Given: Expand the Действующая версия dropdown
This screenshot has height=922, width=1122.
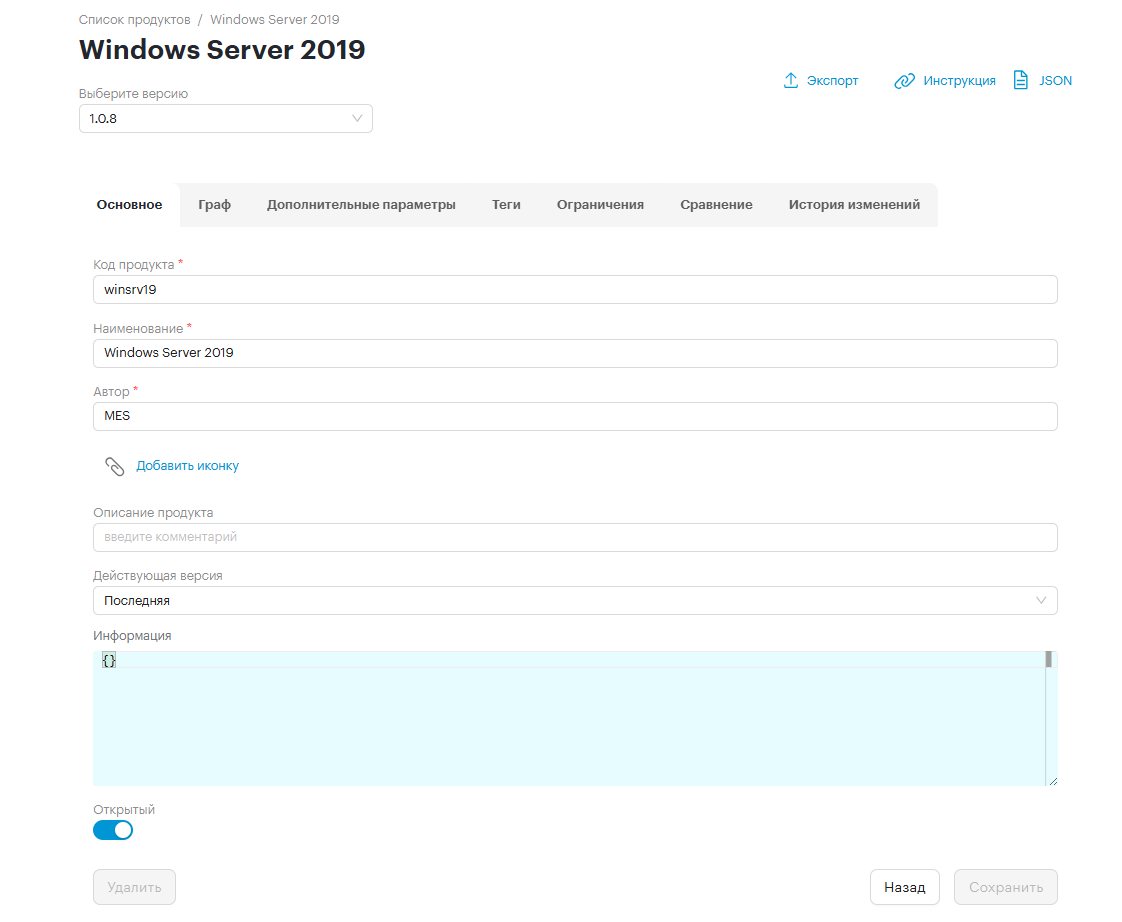Looking at the screenshot, I should [x=575, y=601].
